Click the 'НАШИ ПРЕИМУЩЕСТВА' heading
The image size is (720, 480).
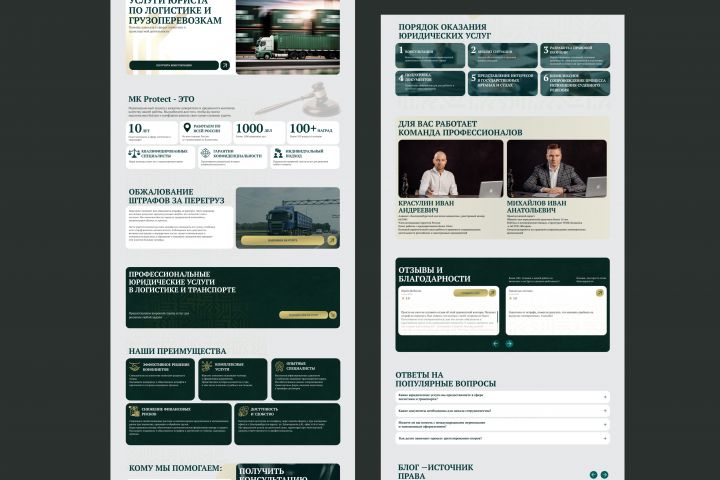177,351
